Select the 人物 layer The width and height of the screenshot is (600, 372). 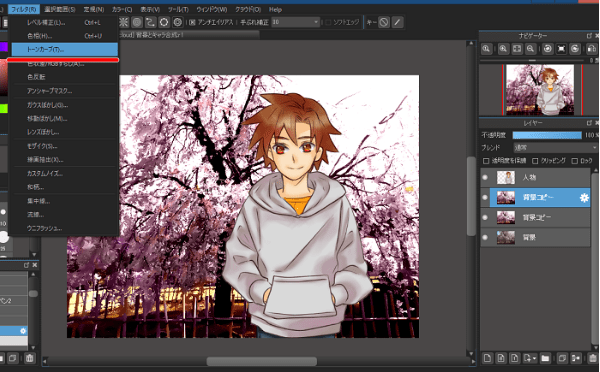pos(536,177)
